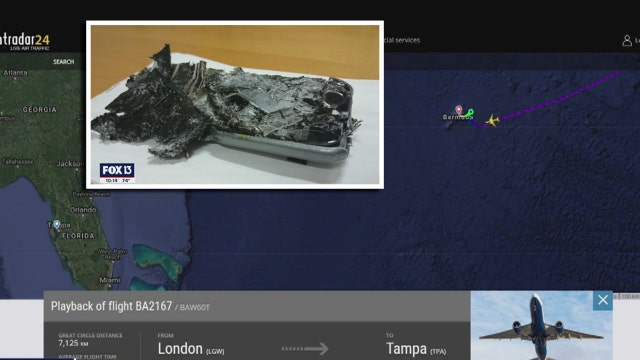The image size is (640, 360).
Task: Select the yellow airplane on the map
Action: click(x=492, y=120)
